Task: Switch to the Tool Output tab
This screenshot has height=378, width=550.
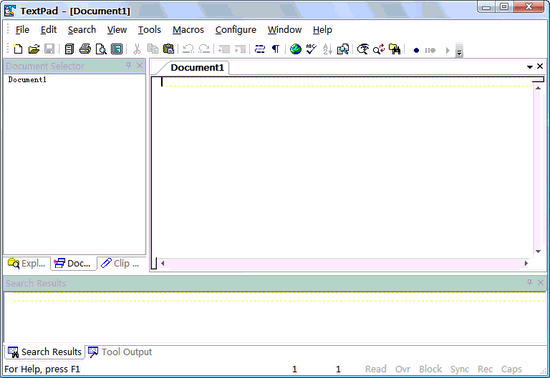Action: coord(120,352)
